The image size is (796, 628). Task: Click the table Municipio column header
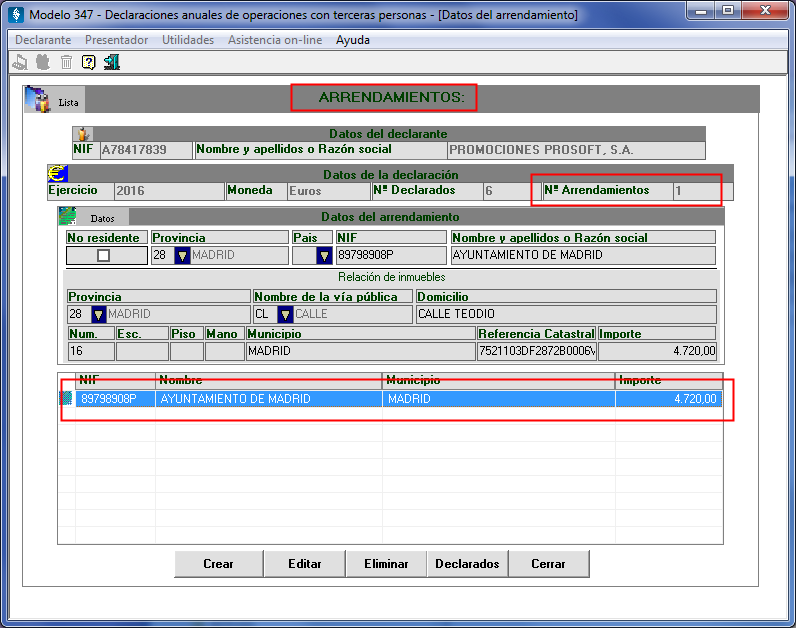[x=499, y=381]
